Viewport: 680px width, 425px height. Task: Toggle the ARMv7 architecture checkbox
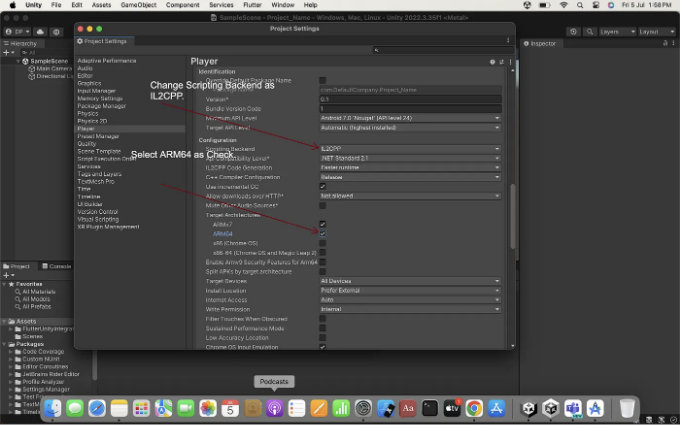(322, 224)
